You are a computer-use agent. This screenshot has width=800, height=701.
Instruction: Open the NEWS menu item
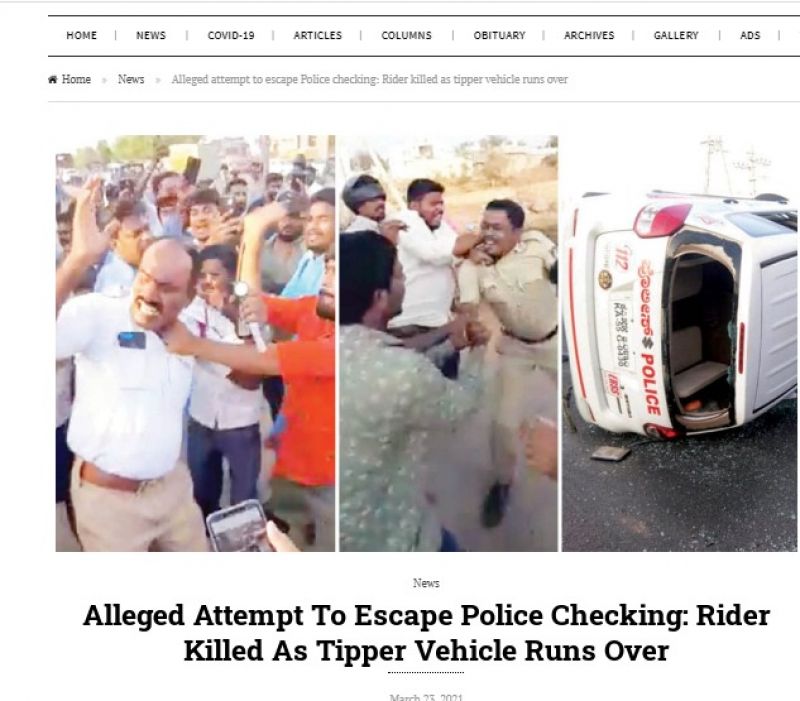pos(151,35)
